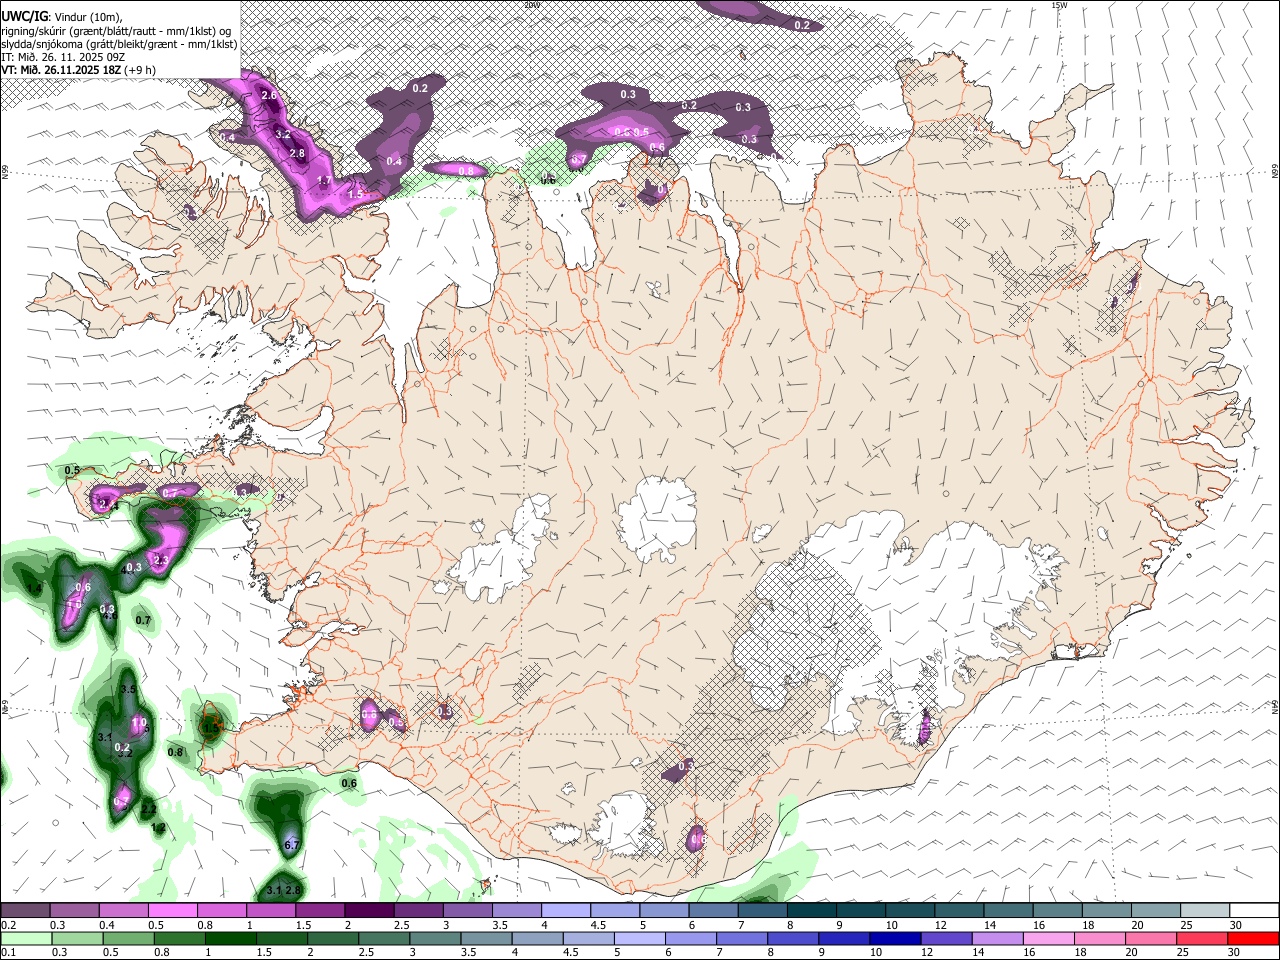1280x960 pixels.
Task: Click the lower legend swatch between 16 and 18
Action: coord(1049,938)
